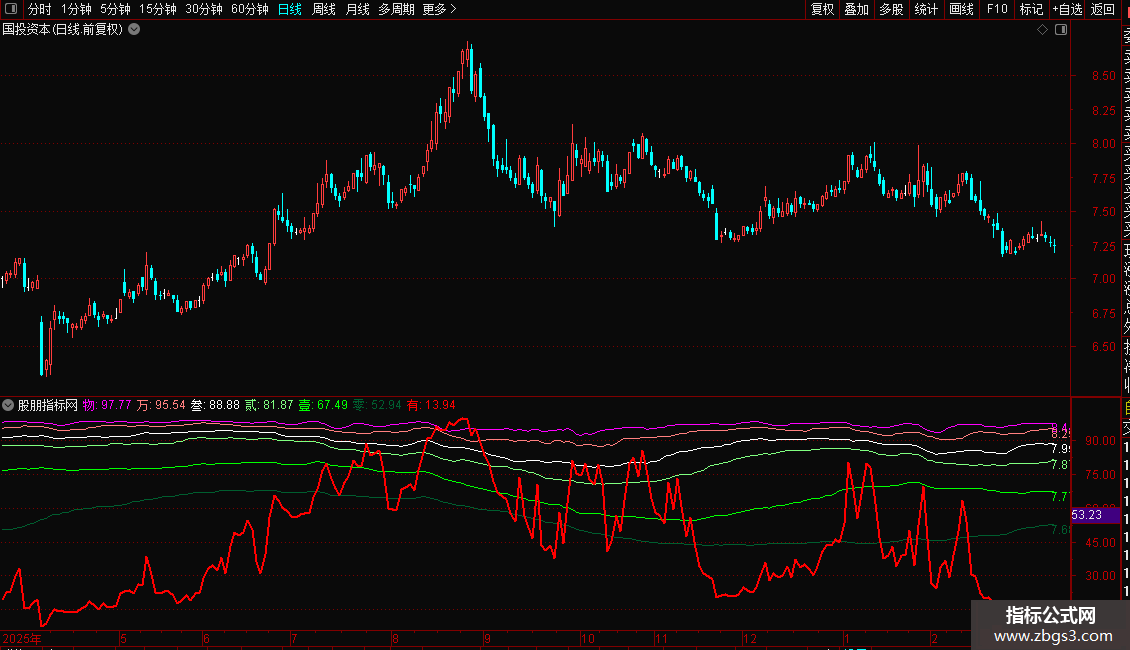Click the 8.00 price axis label
The height and width of the screenshot is (650, 1130).
tap(1103, 143)
